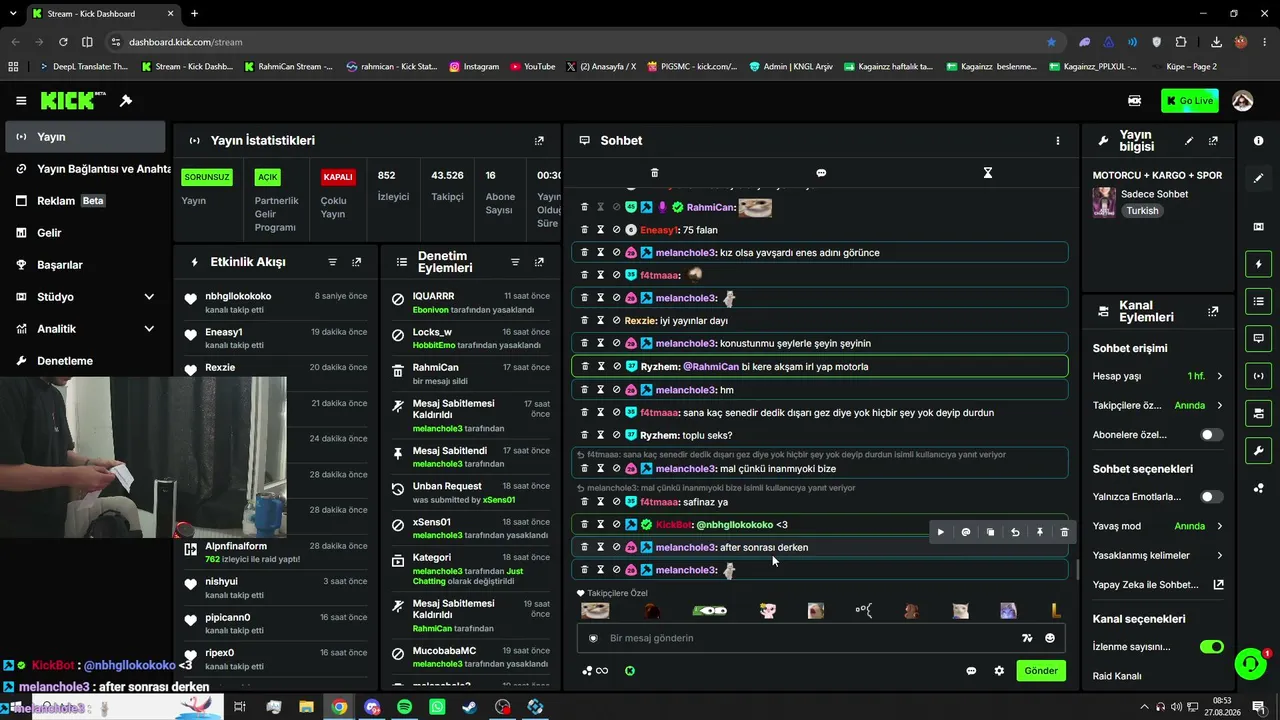This screenshot has width=1280, height=720.
Task: Open the support chat headset bubble
Action: (1249, 664)
